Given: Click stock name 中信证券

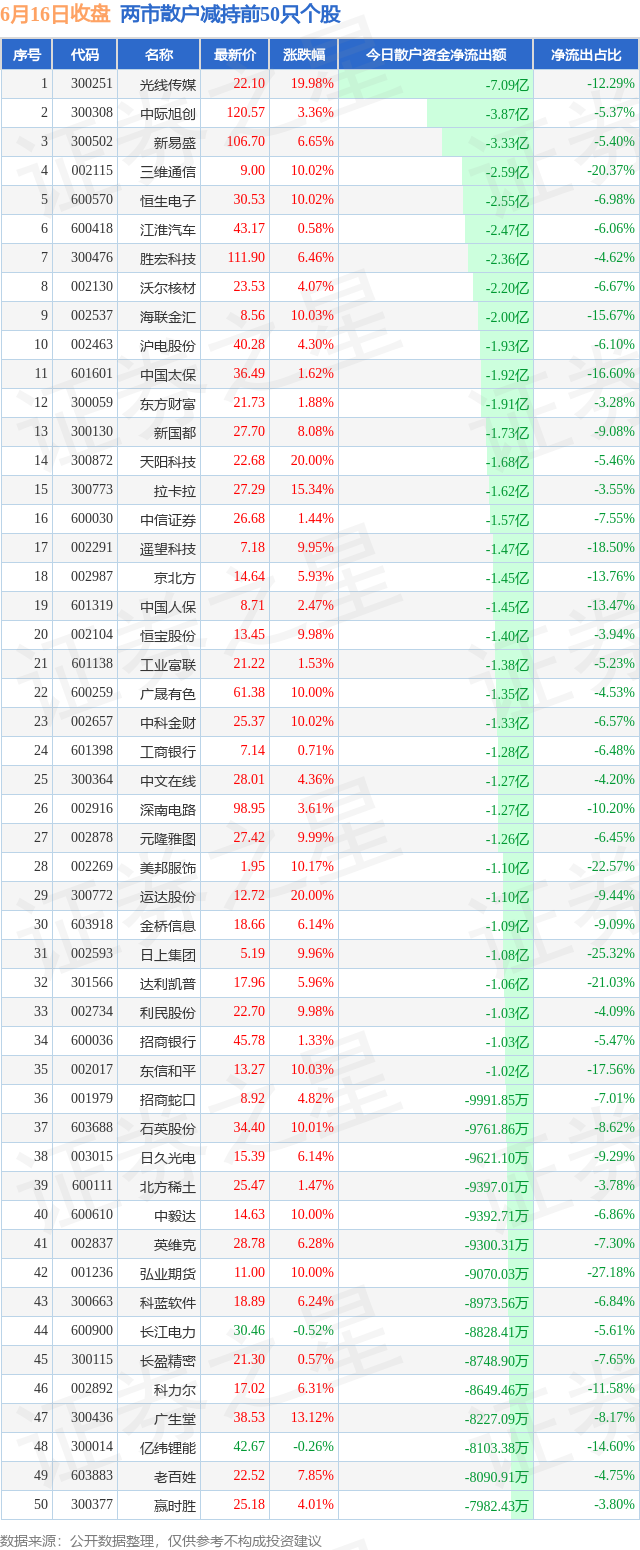Looking at the screenshot, I should [168, 519].
